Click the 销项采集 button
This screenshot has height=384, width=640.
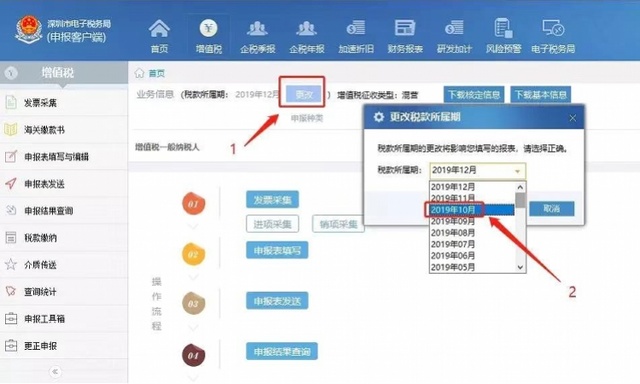pos(338,224)
